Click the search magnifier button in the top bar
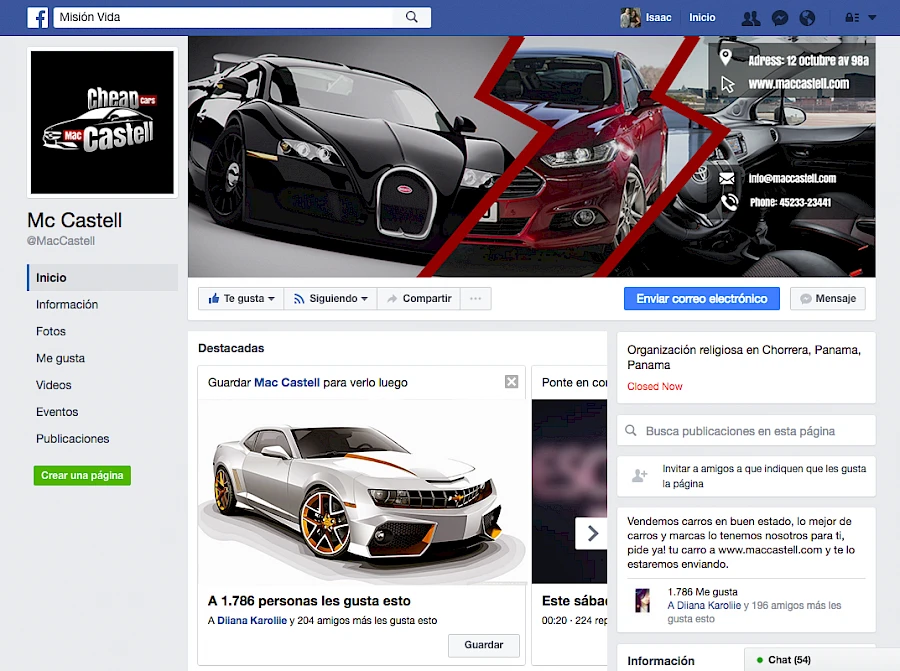The height and width of the screenshot is (671, 900). [412, 17]
